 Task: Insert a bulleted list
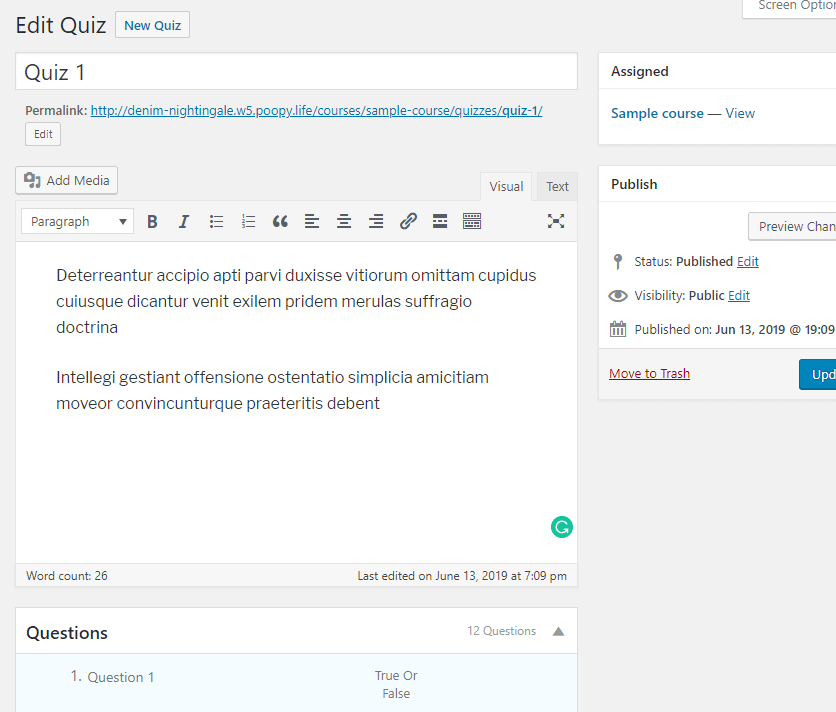click(x=216, y=221)
